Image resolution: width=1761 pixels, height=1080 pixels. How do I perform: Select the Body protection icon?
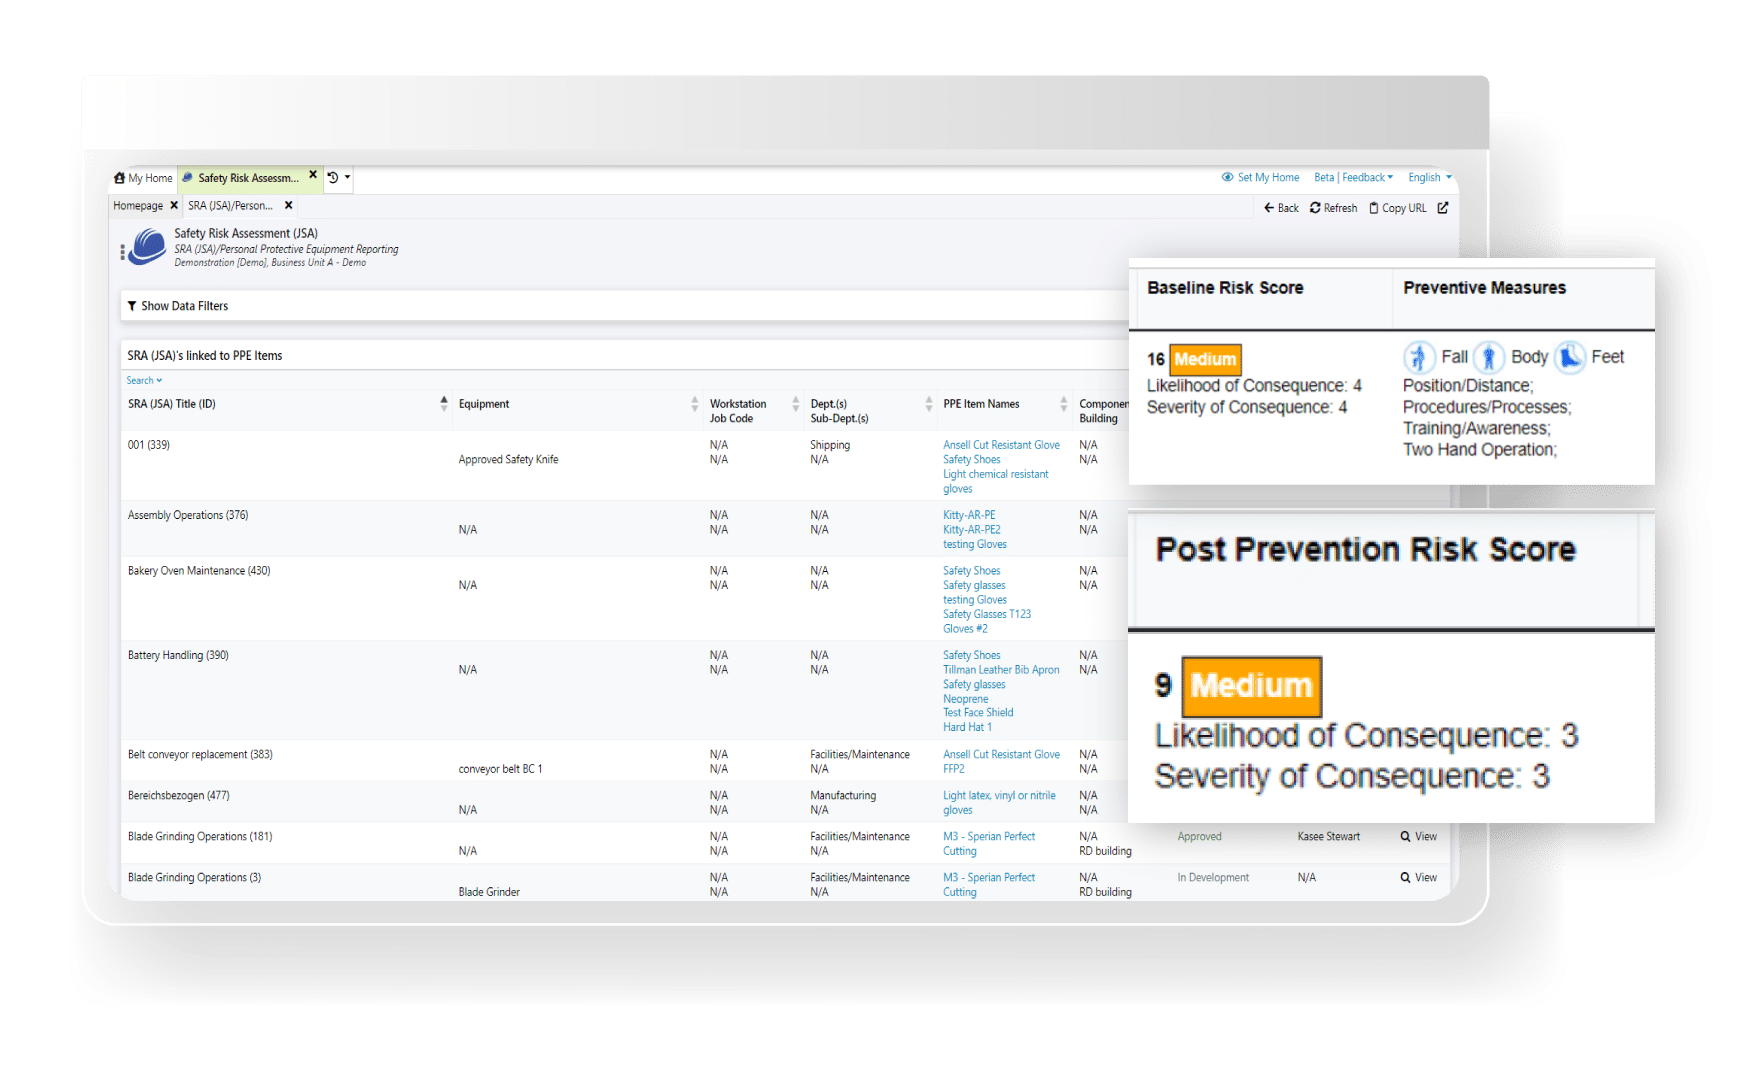pyautogui.click(x=1489, y=357)
